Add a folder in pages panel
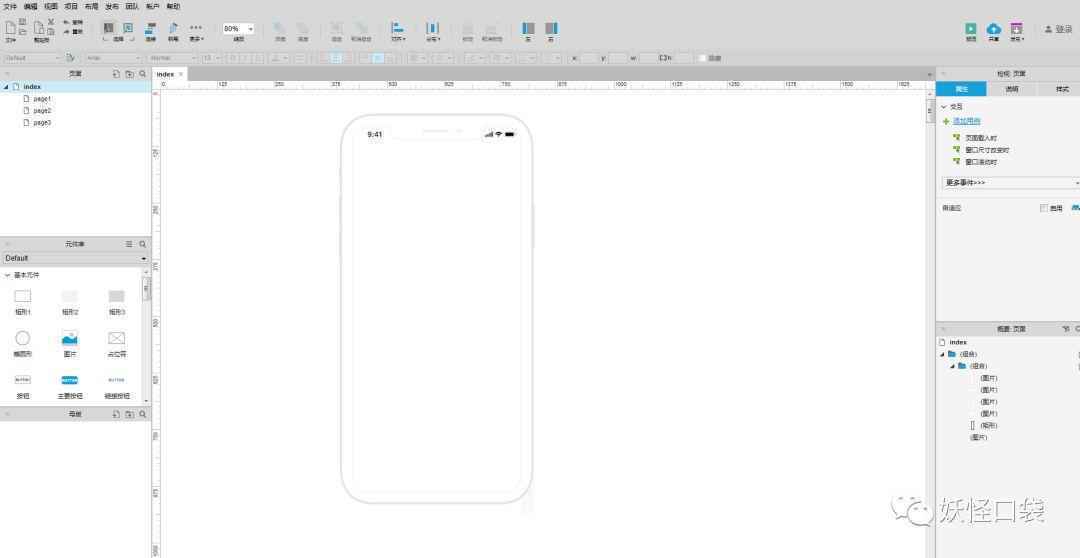This screenshot has width=1080, height=558. coord(129,74)
